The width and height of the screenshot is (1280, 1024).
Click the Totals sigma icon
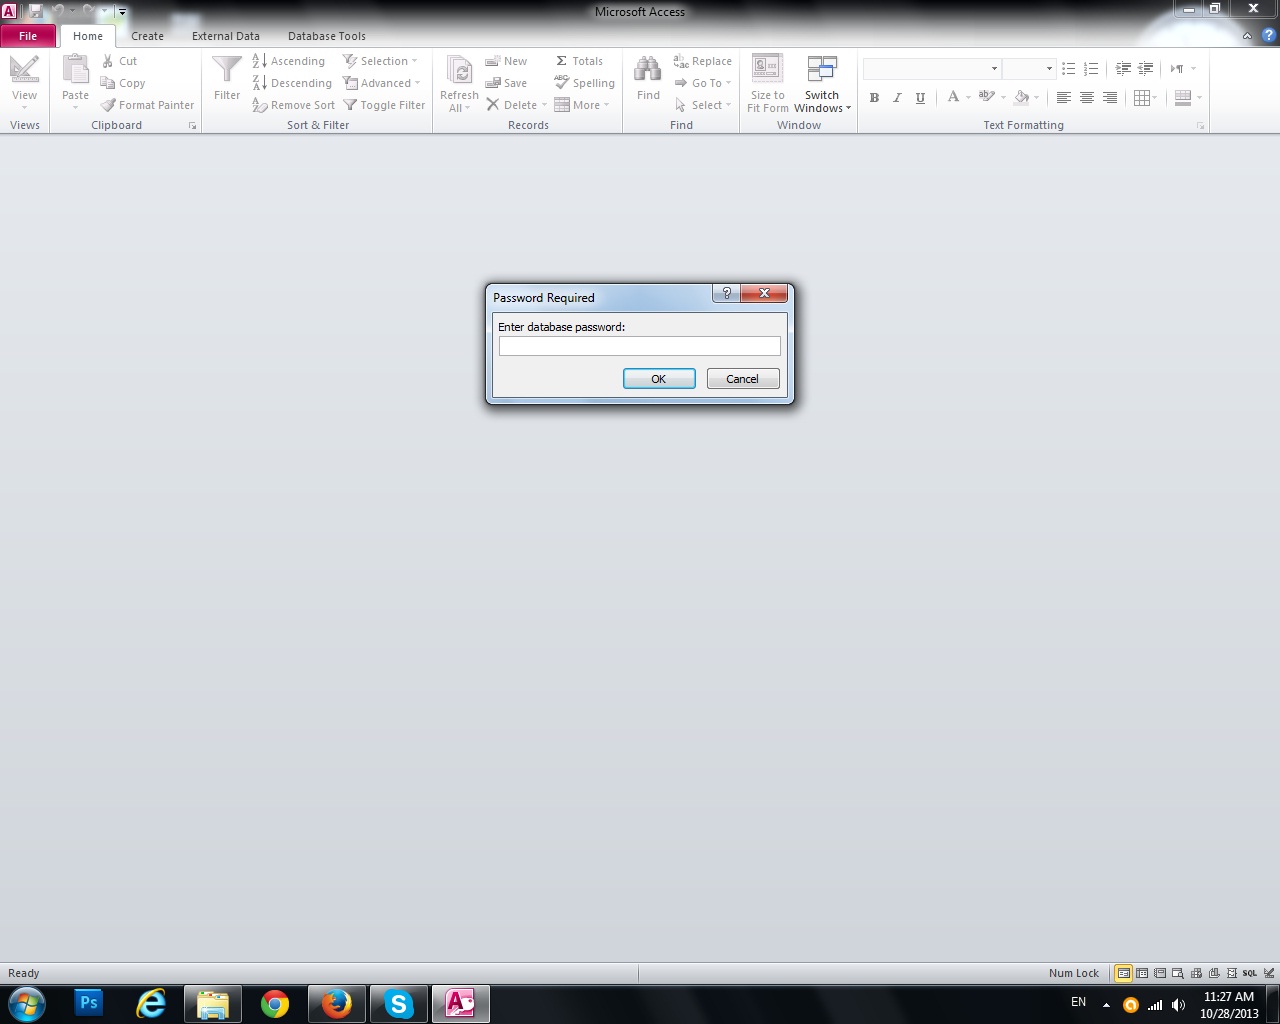(562, 61)
